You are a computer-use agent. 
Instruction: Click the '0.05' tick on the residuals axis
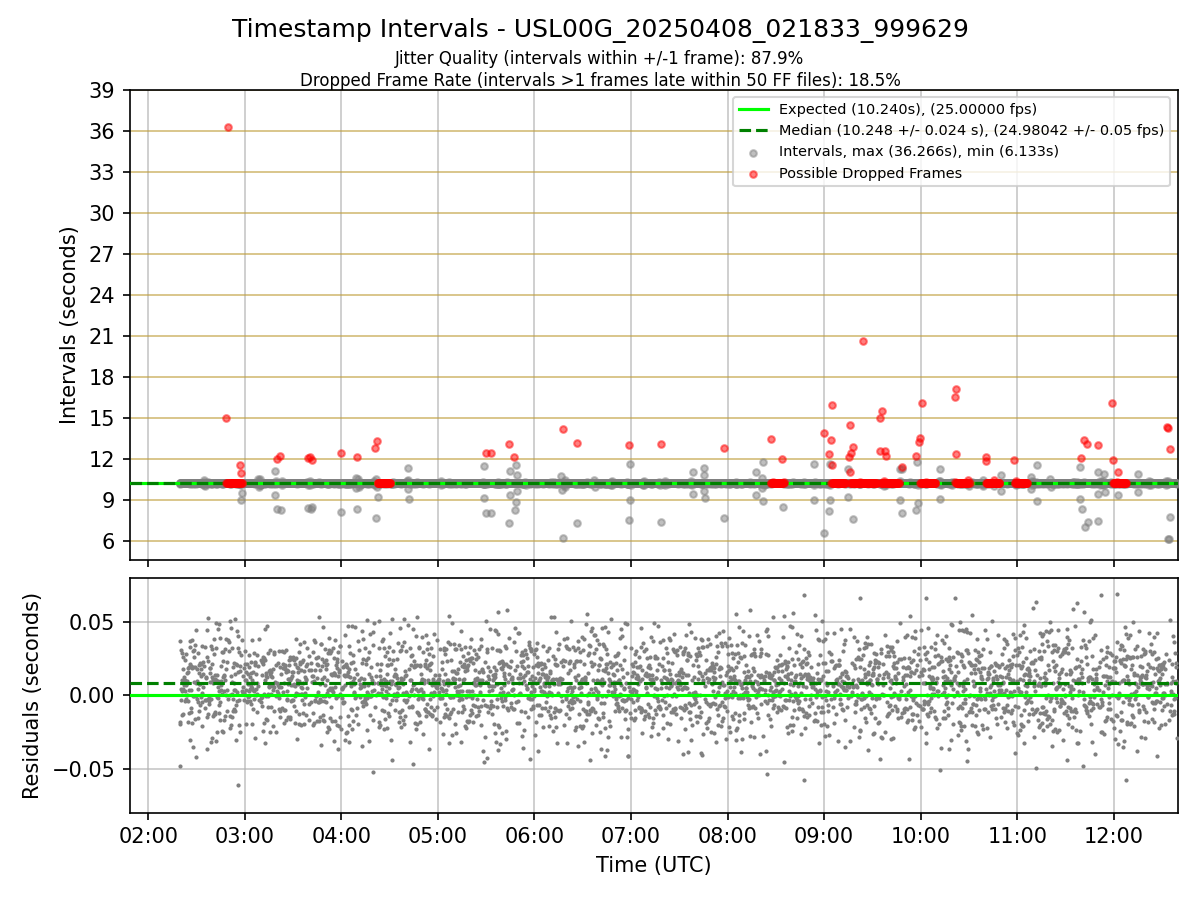(93, 622)
